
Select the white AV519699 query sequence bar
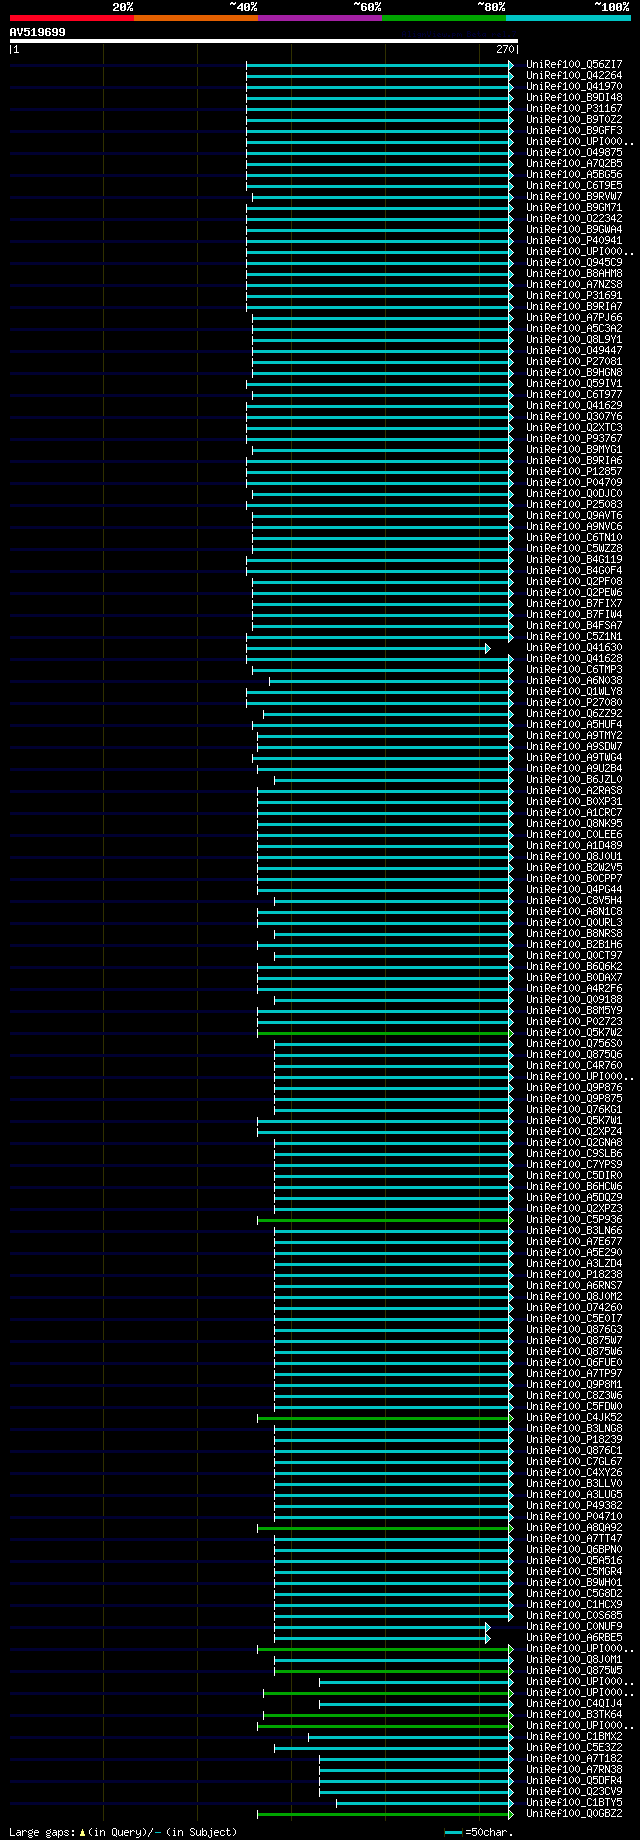[x=264, y=41]
